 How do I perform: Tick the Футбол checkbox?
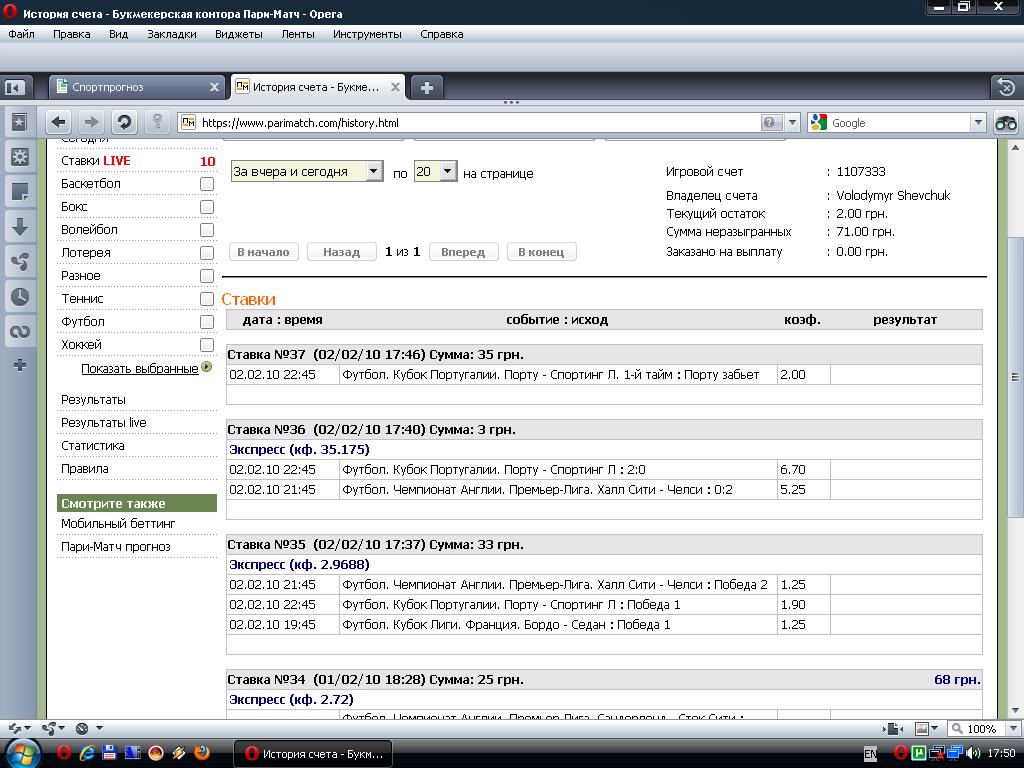[207, 322]
